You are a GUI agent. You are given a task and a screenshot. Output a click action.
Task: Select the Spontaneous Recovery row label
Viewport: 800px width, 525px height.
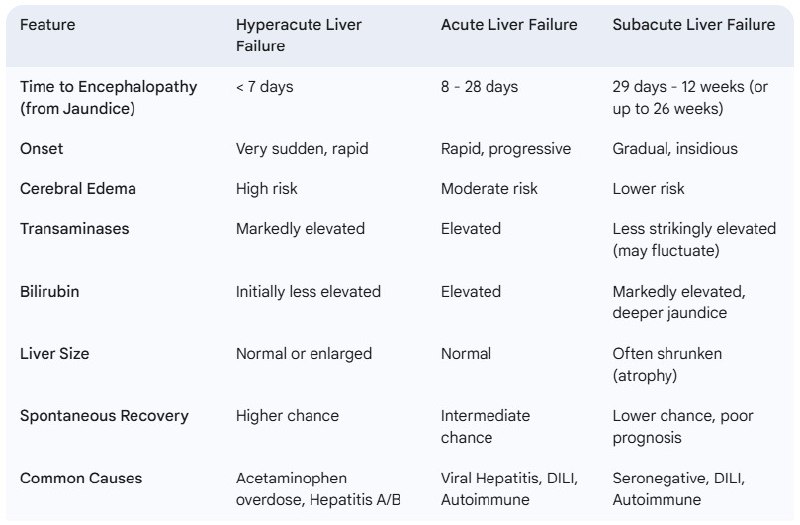tap(104, 416)
